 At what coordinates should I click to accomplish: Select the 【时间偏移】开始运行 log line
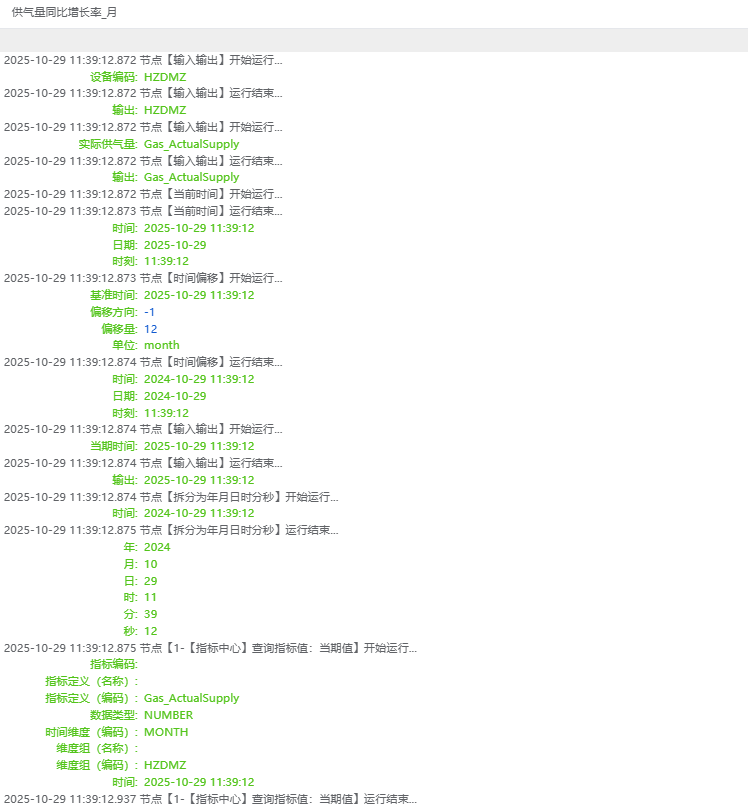(143, 278)
